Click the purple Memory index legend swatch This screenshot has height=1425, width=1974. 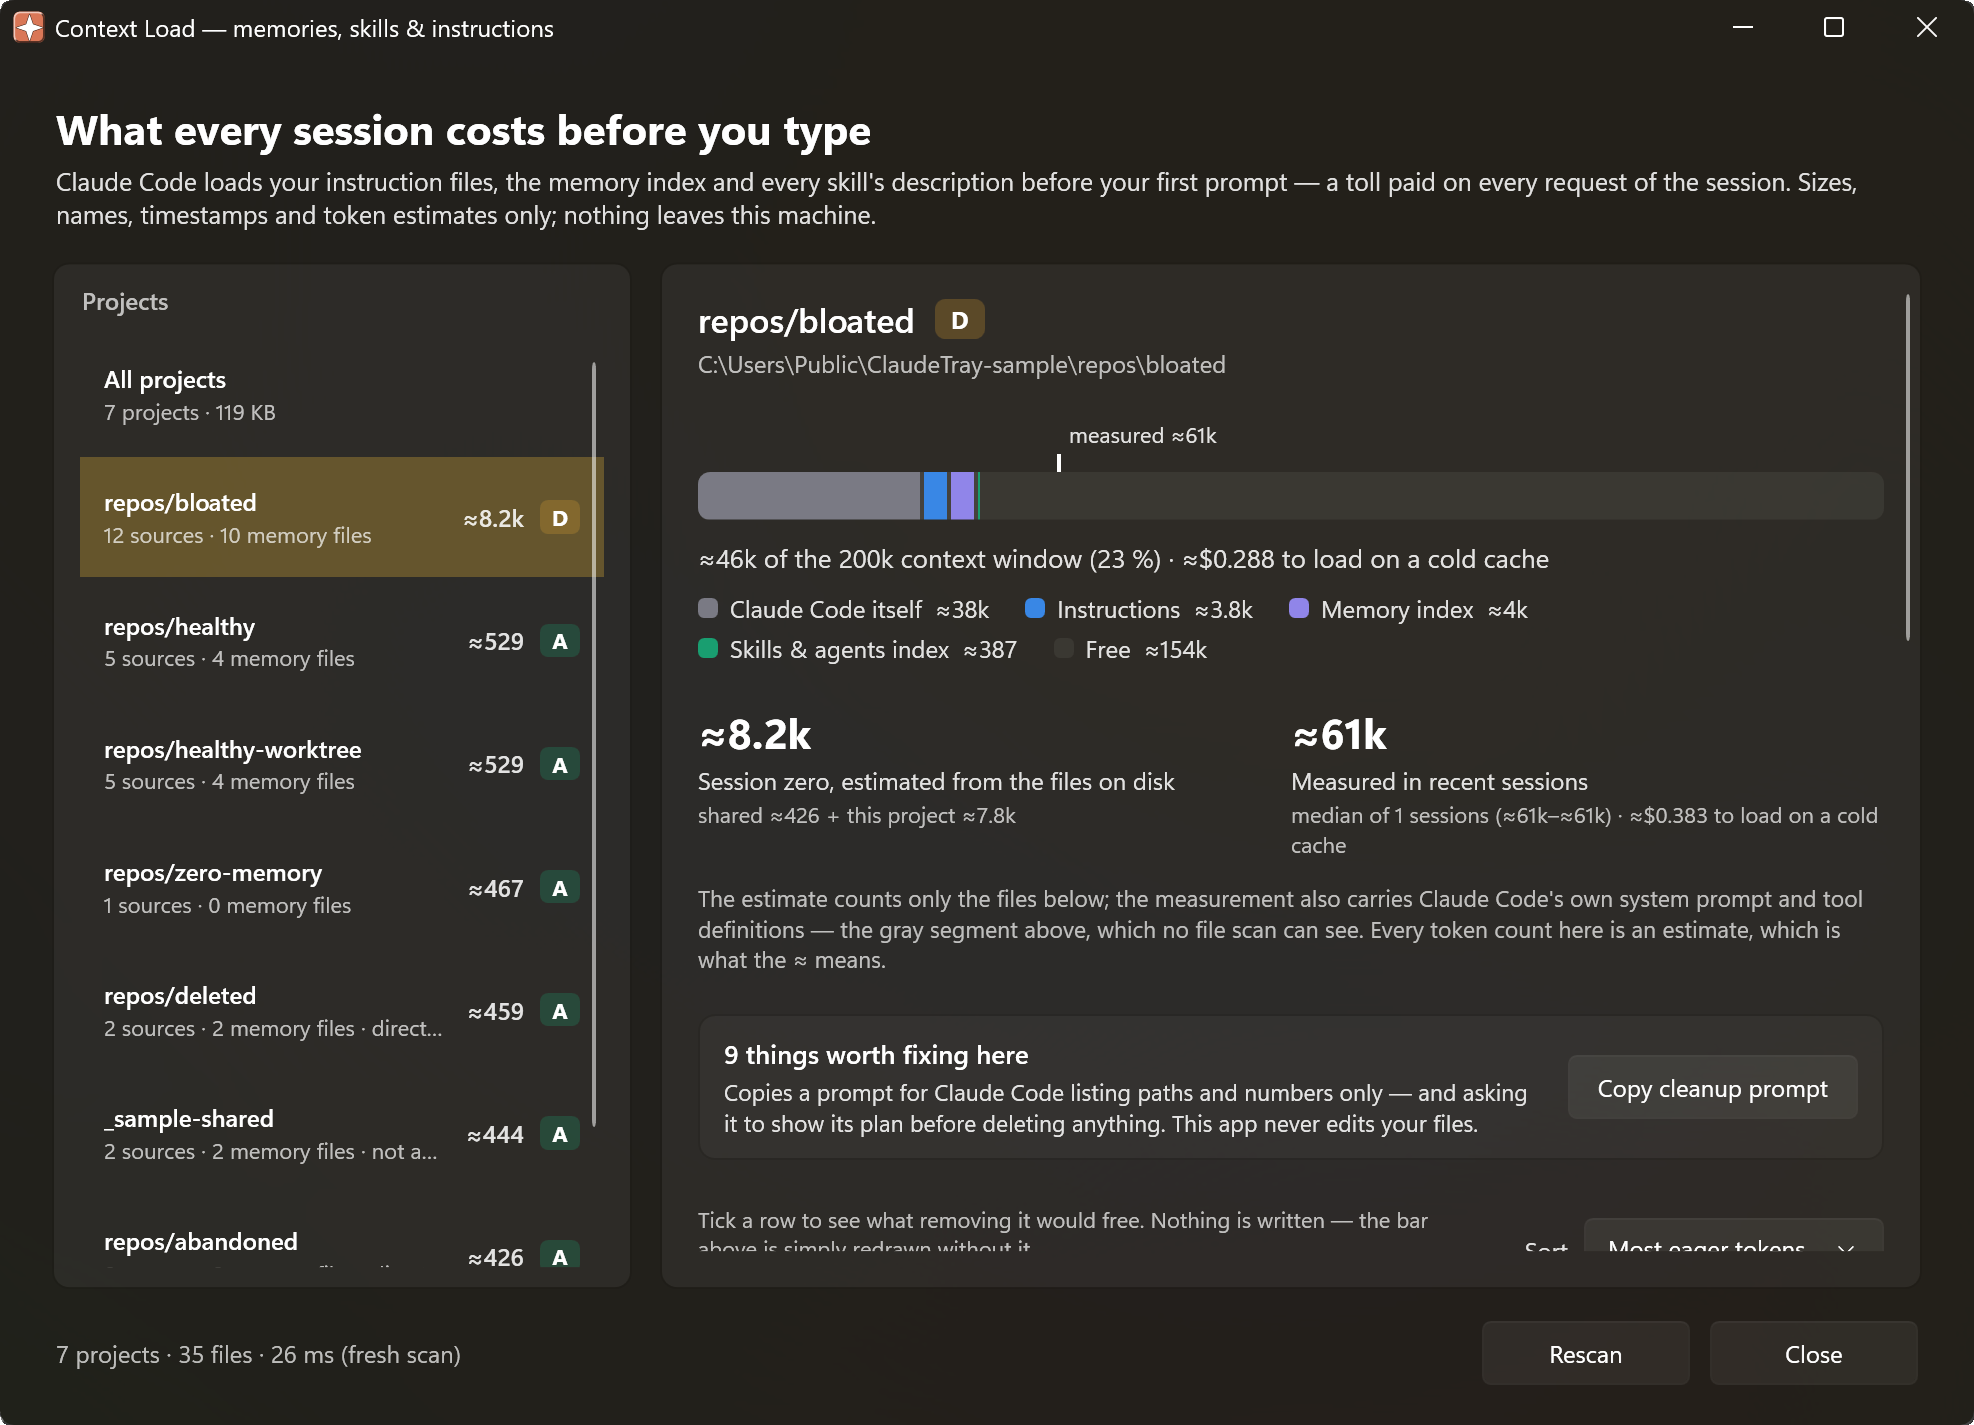[x=1299, y=608]
